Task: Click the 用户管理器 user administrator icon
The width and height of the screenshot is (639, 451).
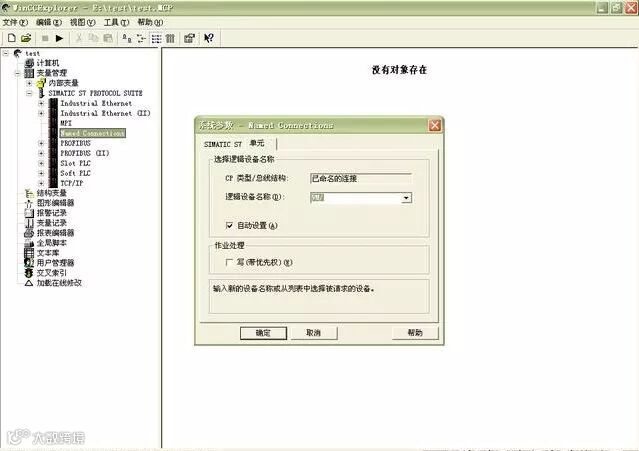Action: coord(29,263)
